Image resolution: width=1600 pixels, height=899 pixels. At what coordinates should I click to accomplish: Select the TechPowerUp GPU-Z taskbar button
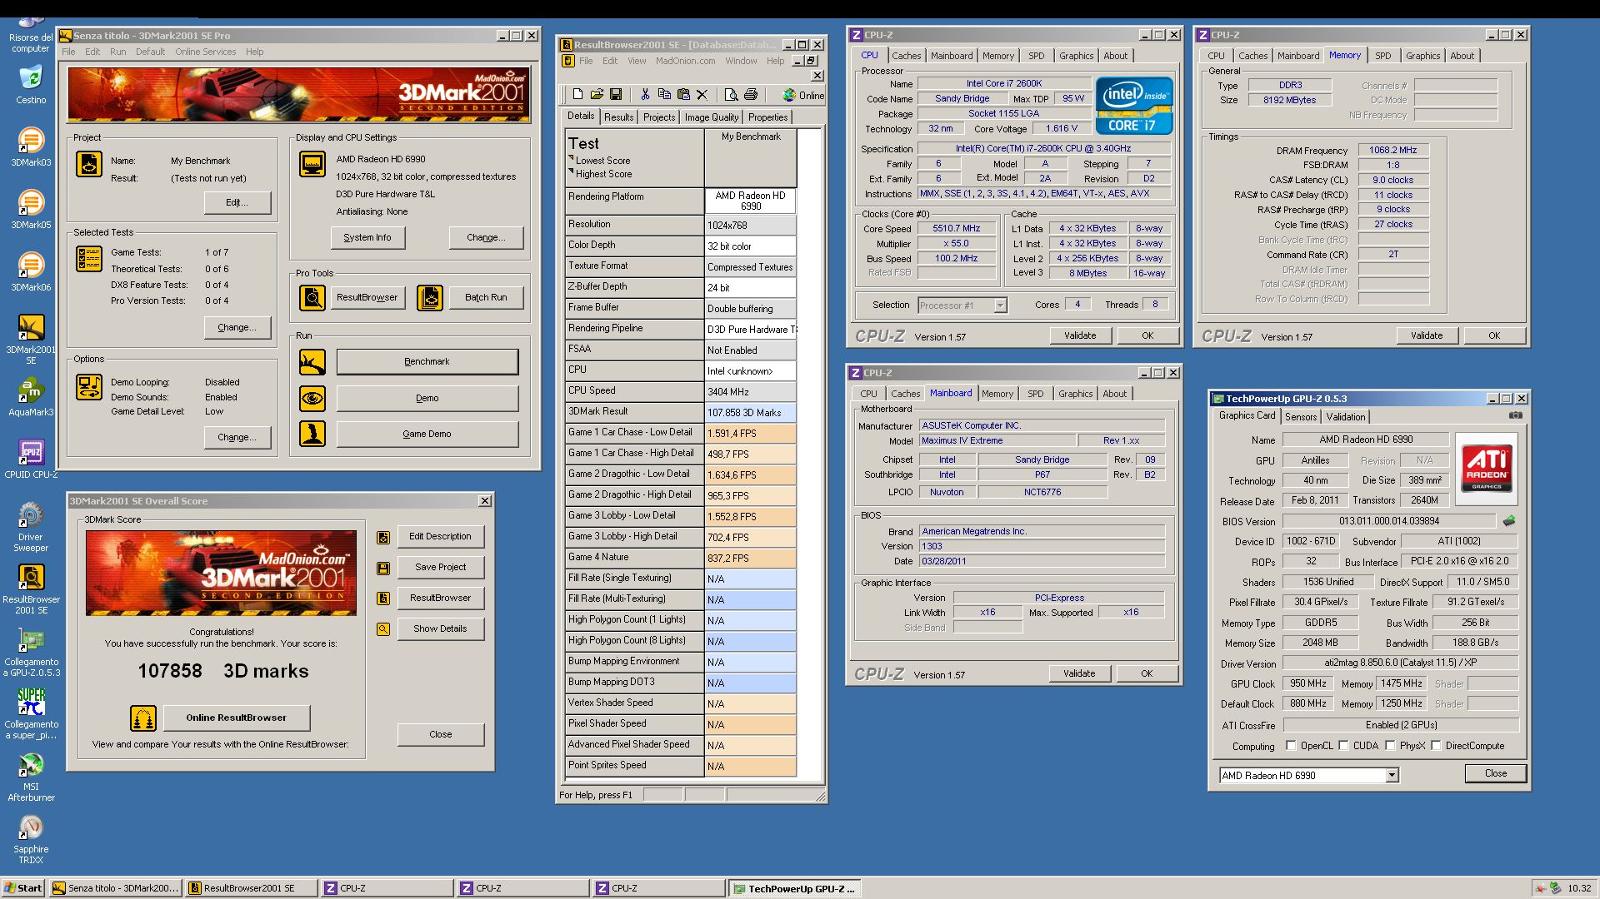793,888
